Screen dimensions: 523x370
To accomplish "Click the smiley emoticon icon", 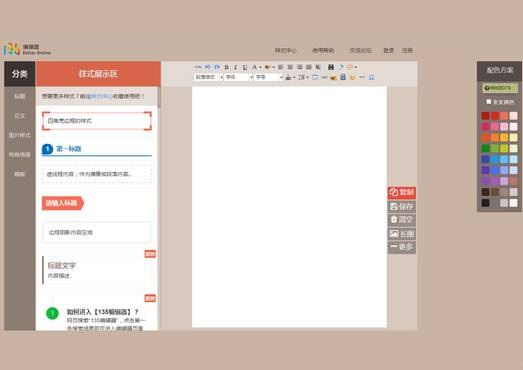I will (x=352, y=77).
